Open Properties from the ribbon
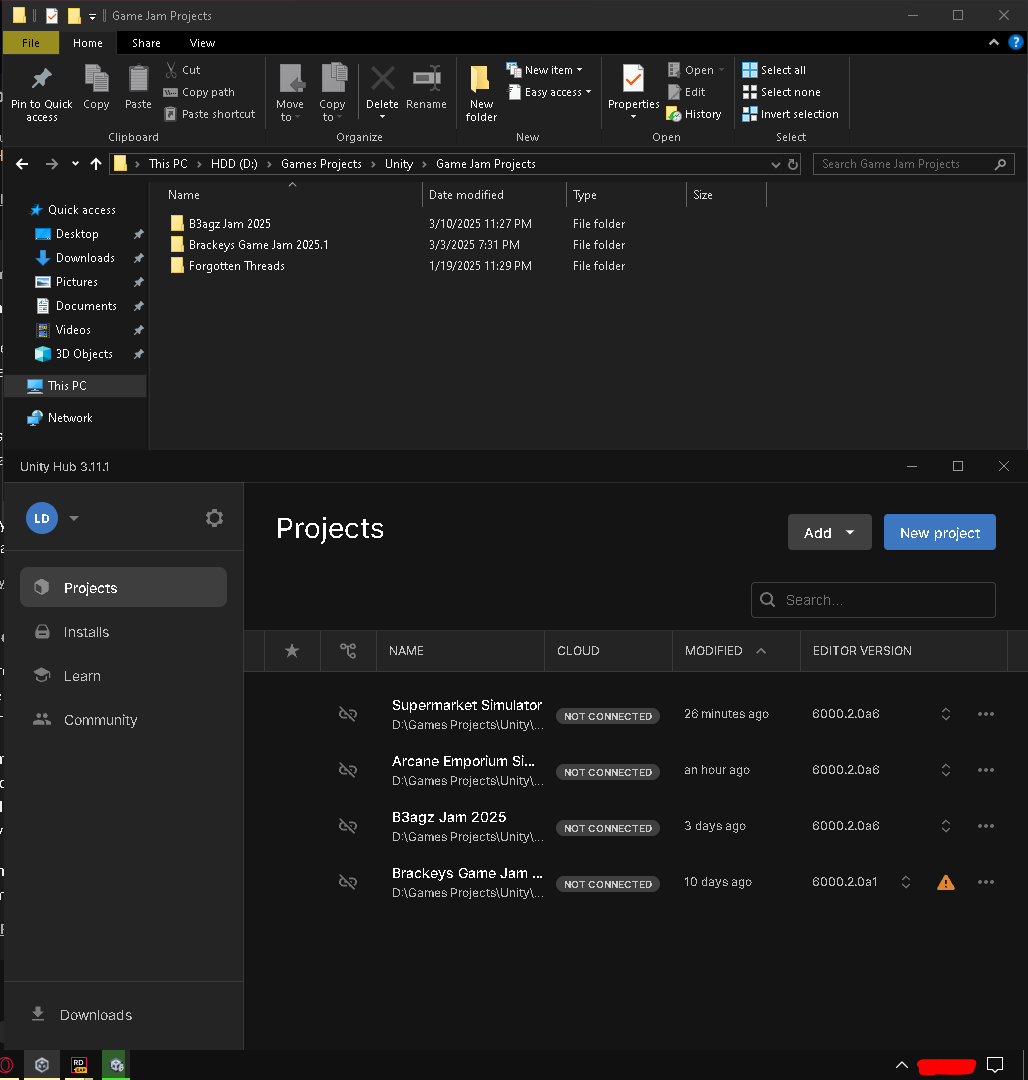This screenshot has width=1028, height=1080. point(633,90)
